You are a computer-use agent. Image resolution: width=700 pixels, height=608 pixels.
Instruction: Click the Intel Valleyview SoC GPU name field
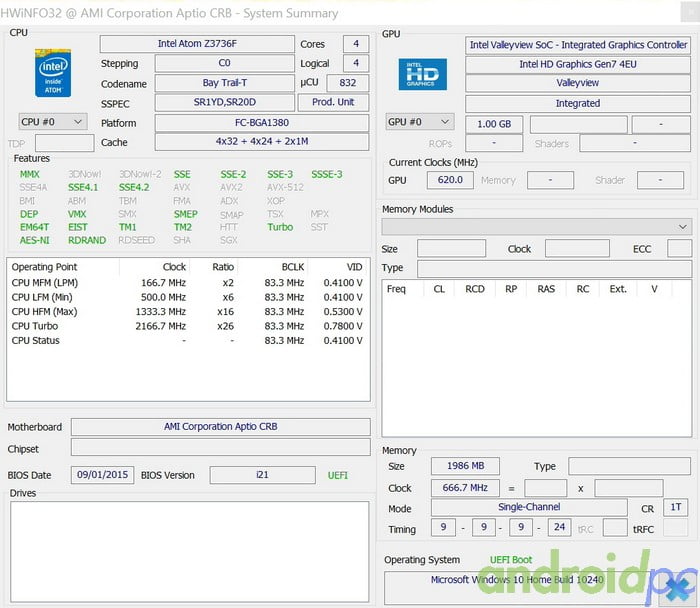tap(578, 45)
